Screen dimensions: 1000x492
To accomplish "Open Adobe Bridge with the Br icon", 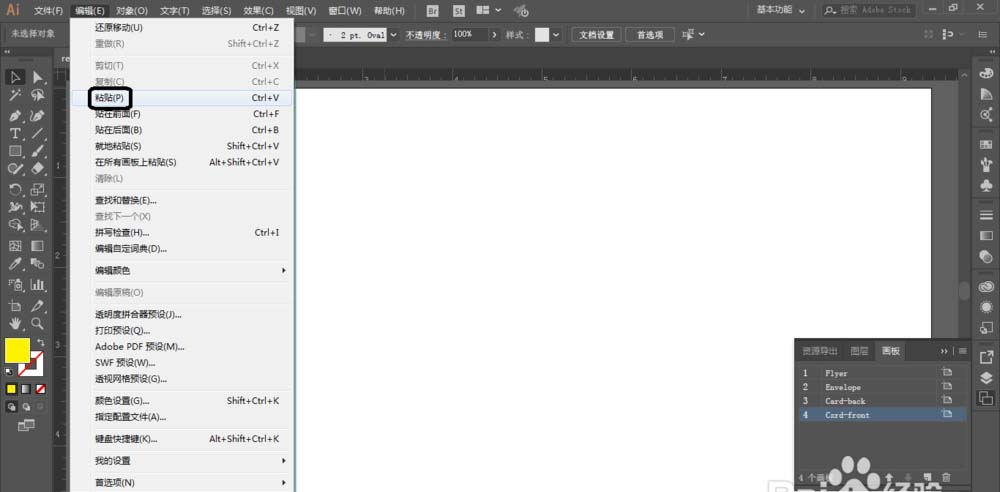I will click(432, 11).
